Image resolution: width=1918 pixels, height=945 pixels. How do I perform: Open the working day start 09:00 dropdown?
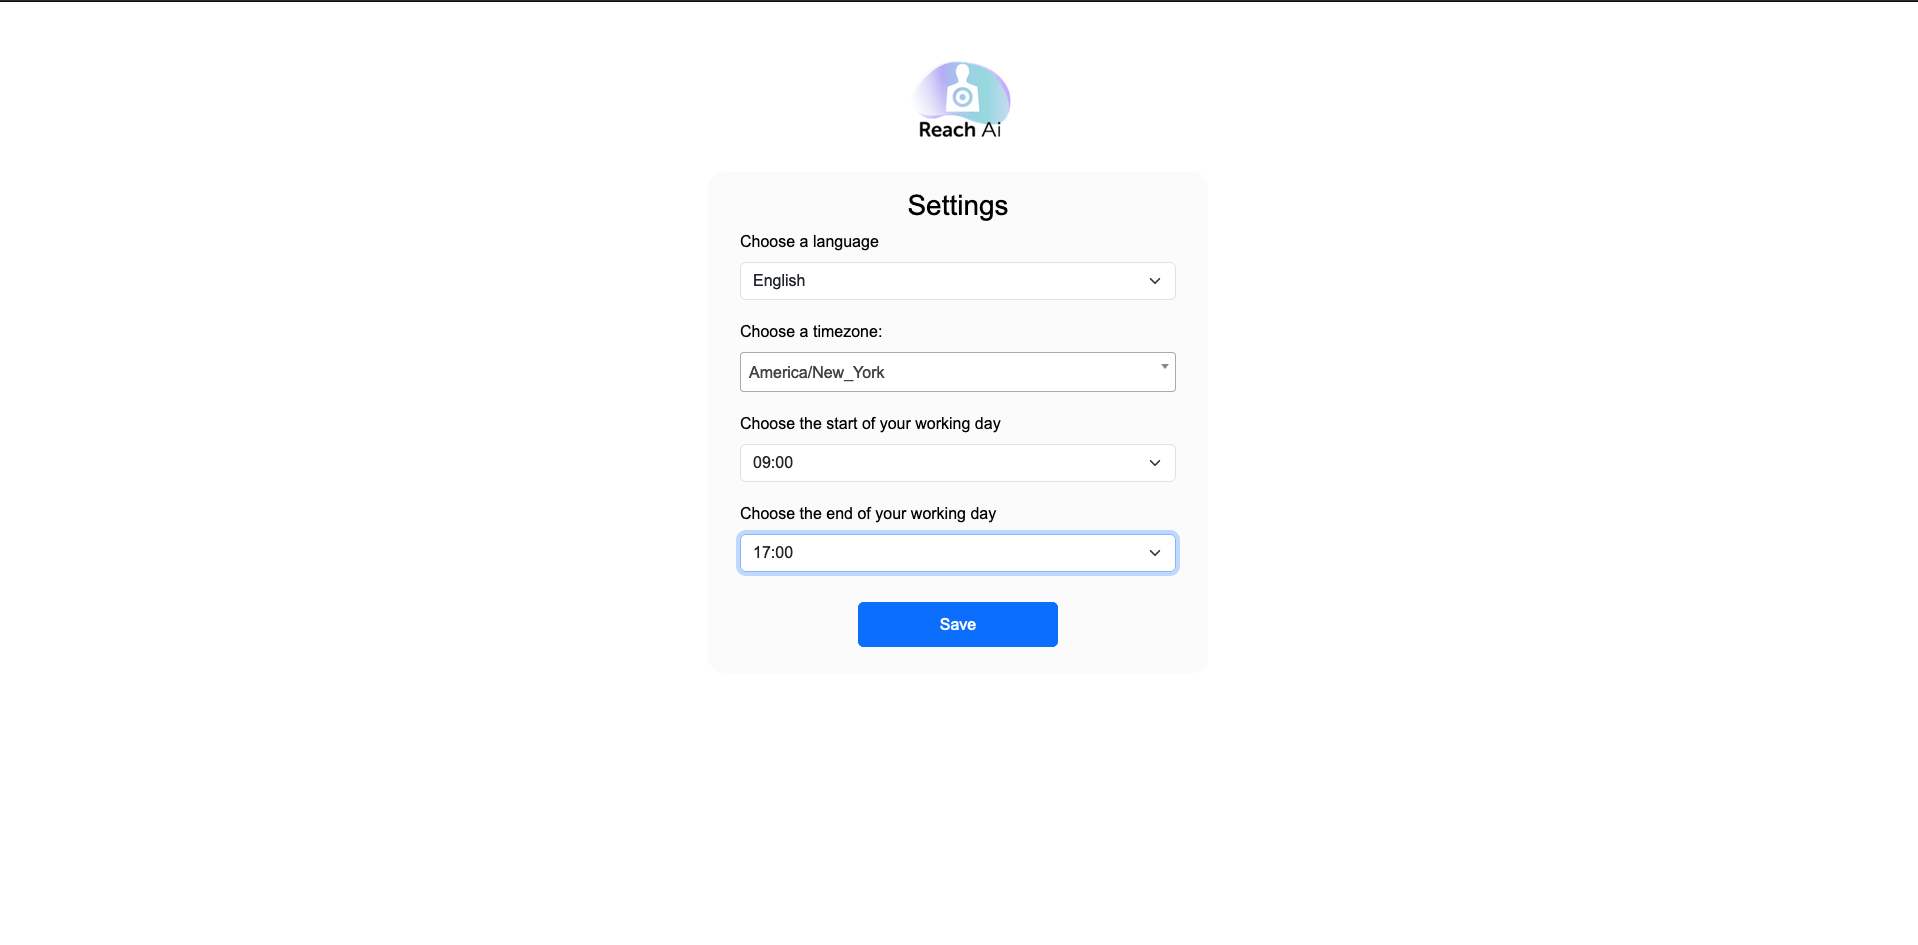(x=957, y=463)
